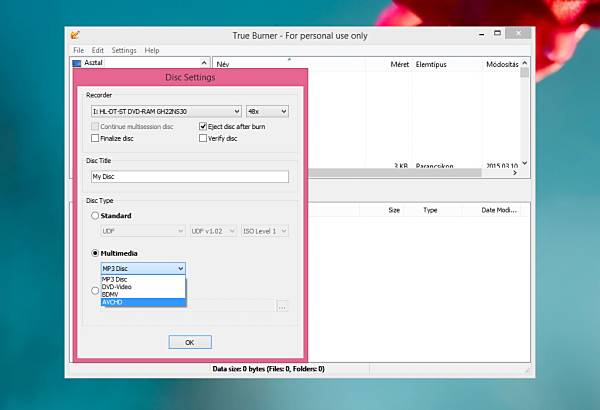Enable the Verify disc checkbox

coord(203,138)
